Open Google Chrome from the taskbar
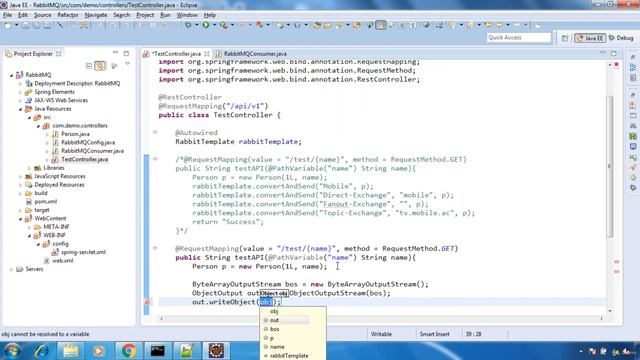Screen dimensions: 640x360 click(128, 351)
